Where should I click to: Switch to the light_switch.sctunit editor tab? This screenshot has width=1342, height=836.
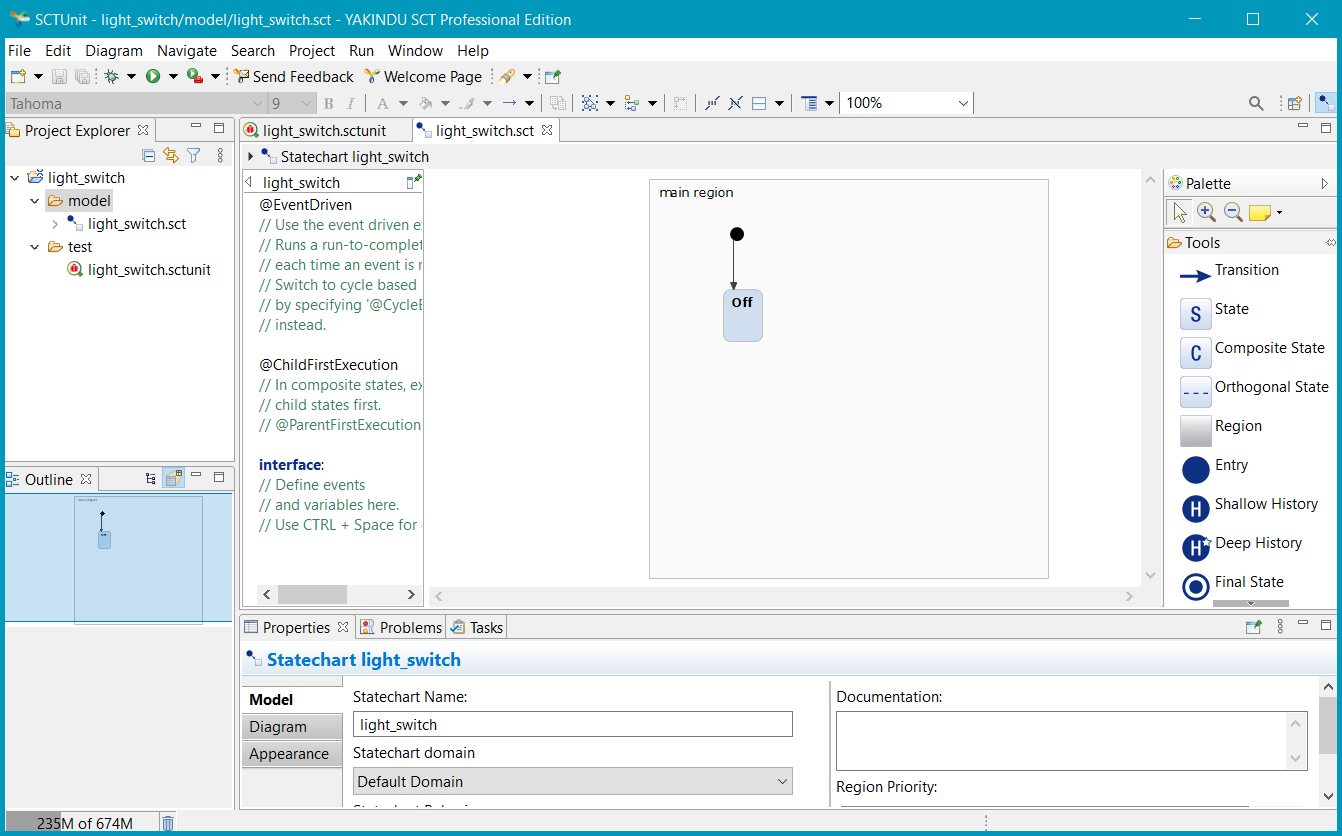[323, 131]
